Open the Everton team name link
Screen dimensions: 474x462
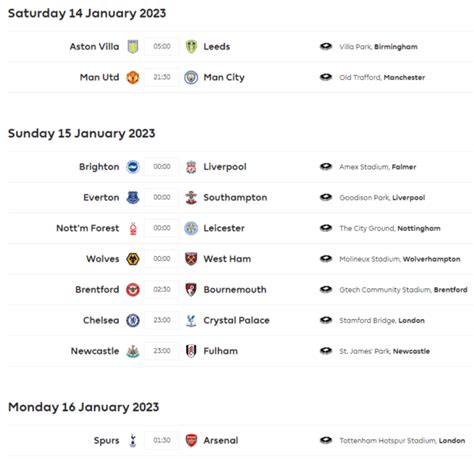[x=101, y=197]
